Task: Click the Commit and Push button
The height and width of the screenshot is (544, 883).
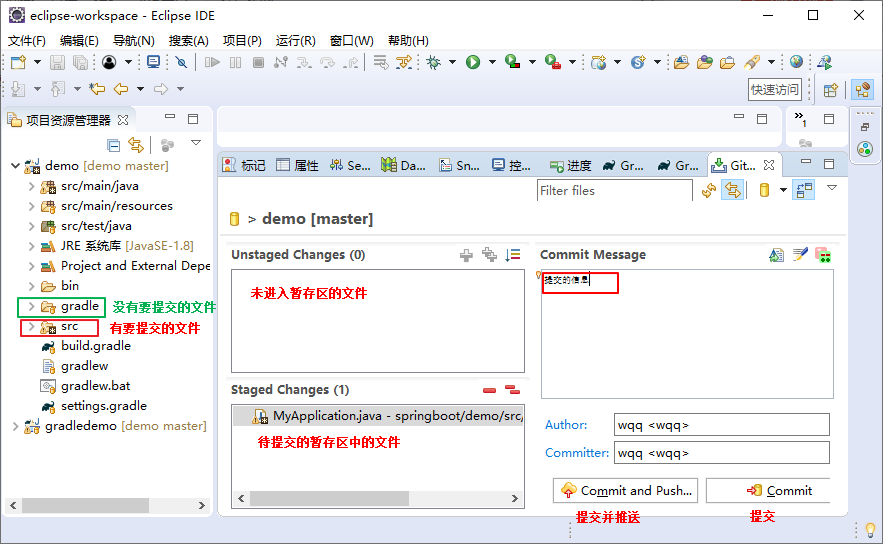Action: [626, 491]
